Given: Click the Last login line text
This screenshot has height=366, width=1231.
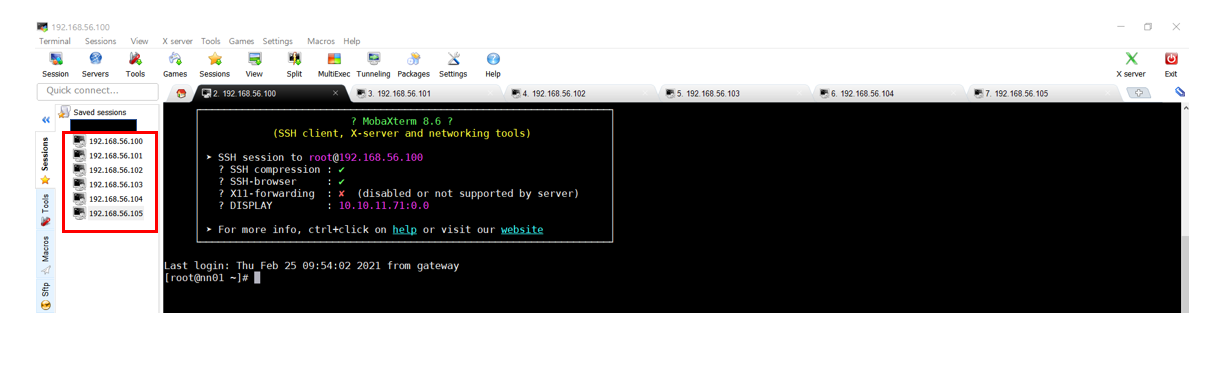Looking at the screenshot, I should click(311, 266).
